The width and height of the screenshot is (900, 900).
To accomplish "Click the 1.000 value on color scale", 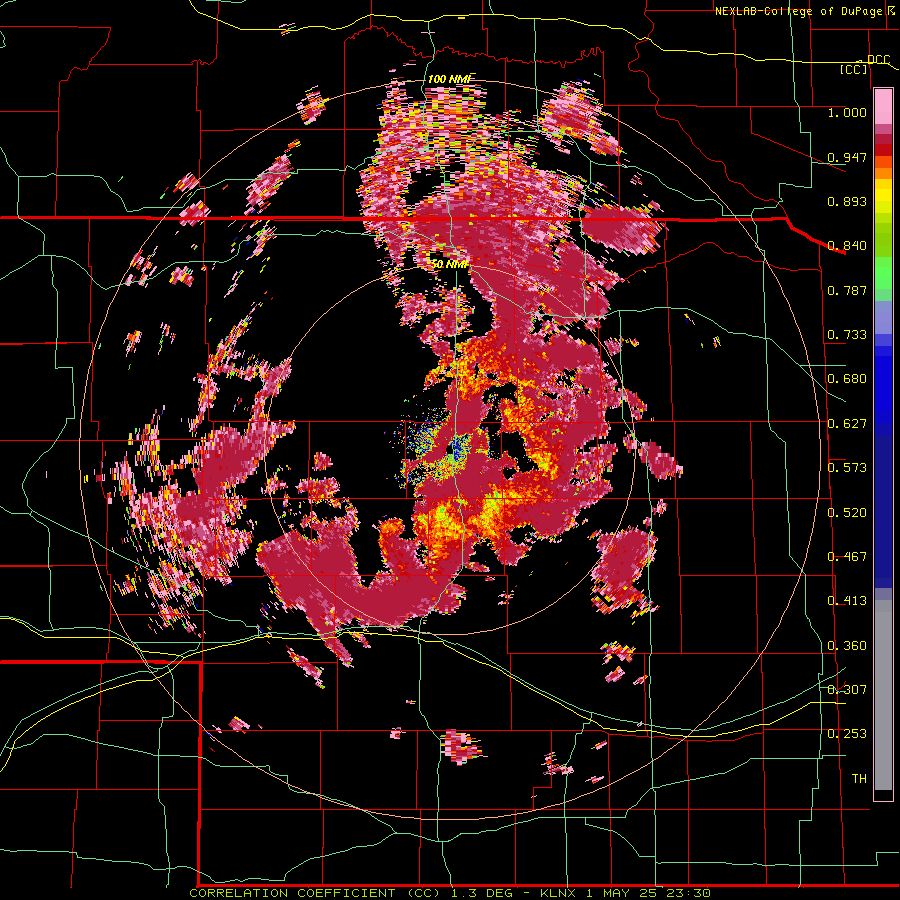I will coord(847,112).
